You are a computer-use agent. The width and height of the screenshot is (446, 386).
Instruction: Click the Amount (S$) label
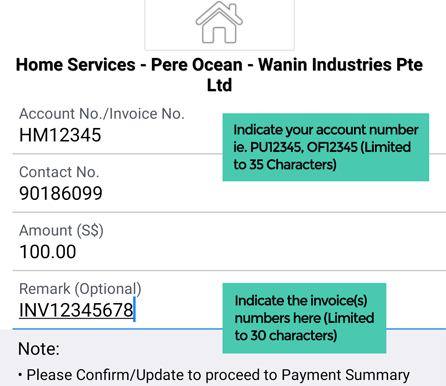(61, 231)
